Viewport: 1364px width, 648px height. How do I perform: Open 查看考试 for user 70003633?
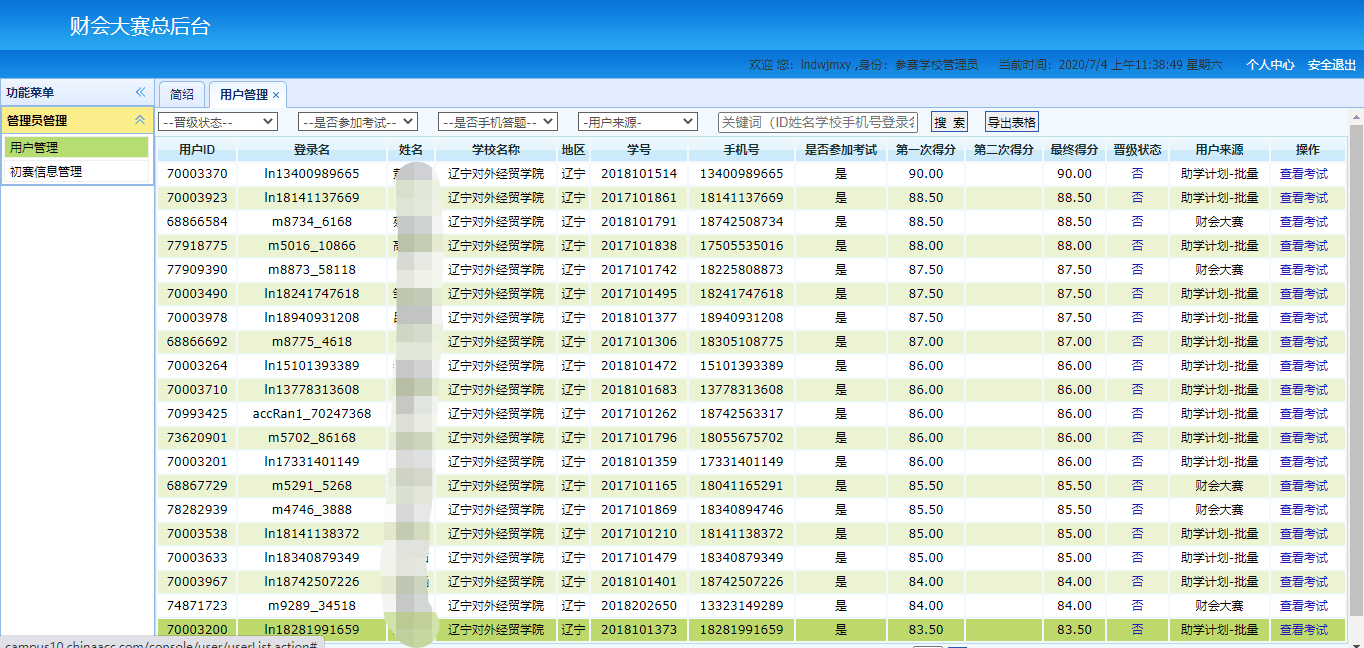pos(1304,558)
